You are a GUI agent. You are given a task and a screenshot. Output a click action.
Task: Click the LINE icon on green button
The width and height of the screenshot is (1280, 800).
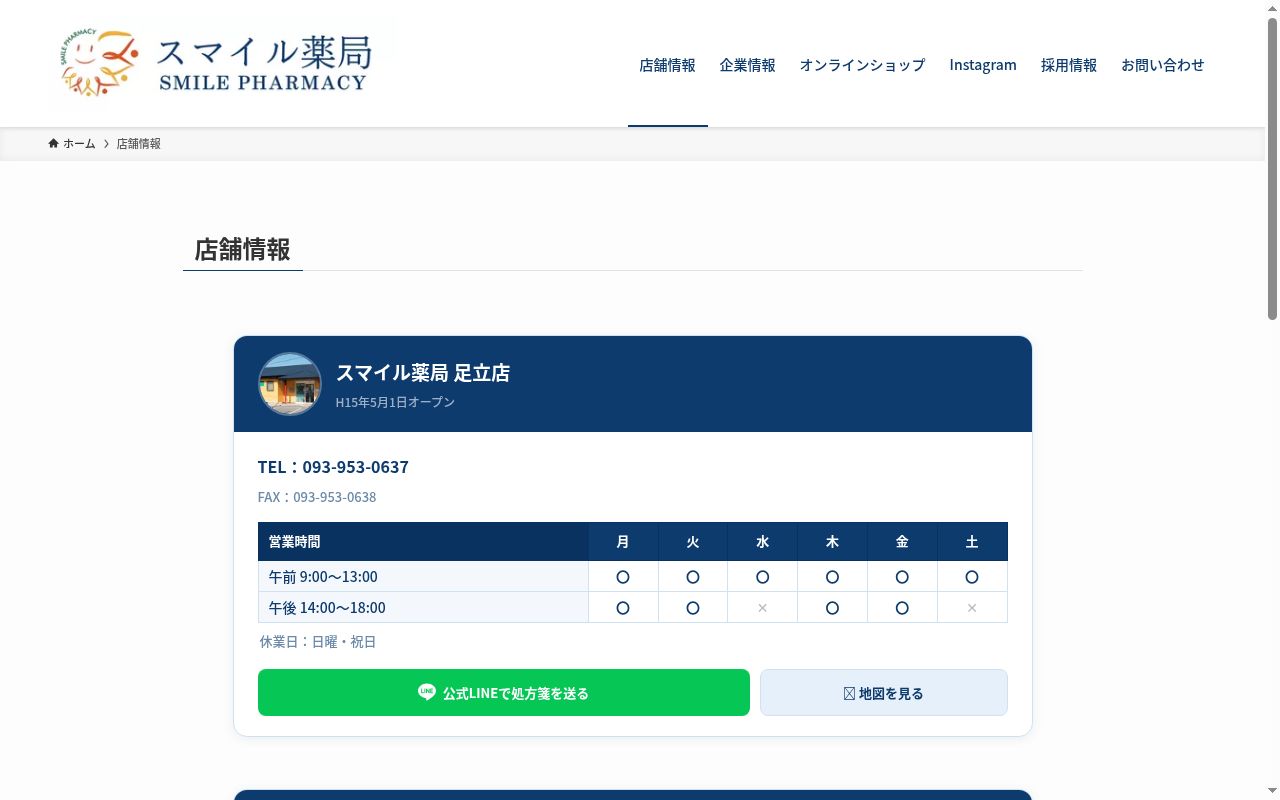[427, 692]
